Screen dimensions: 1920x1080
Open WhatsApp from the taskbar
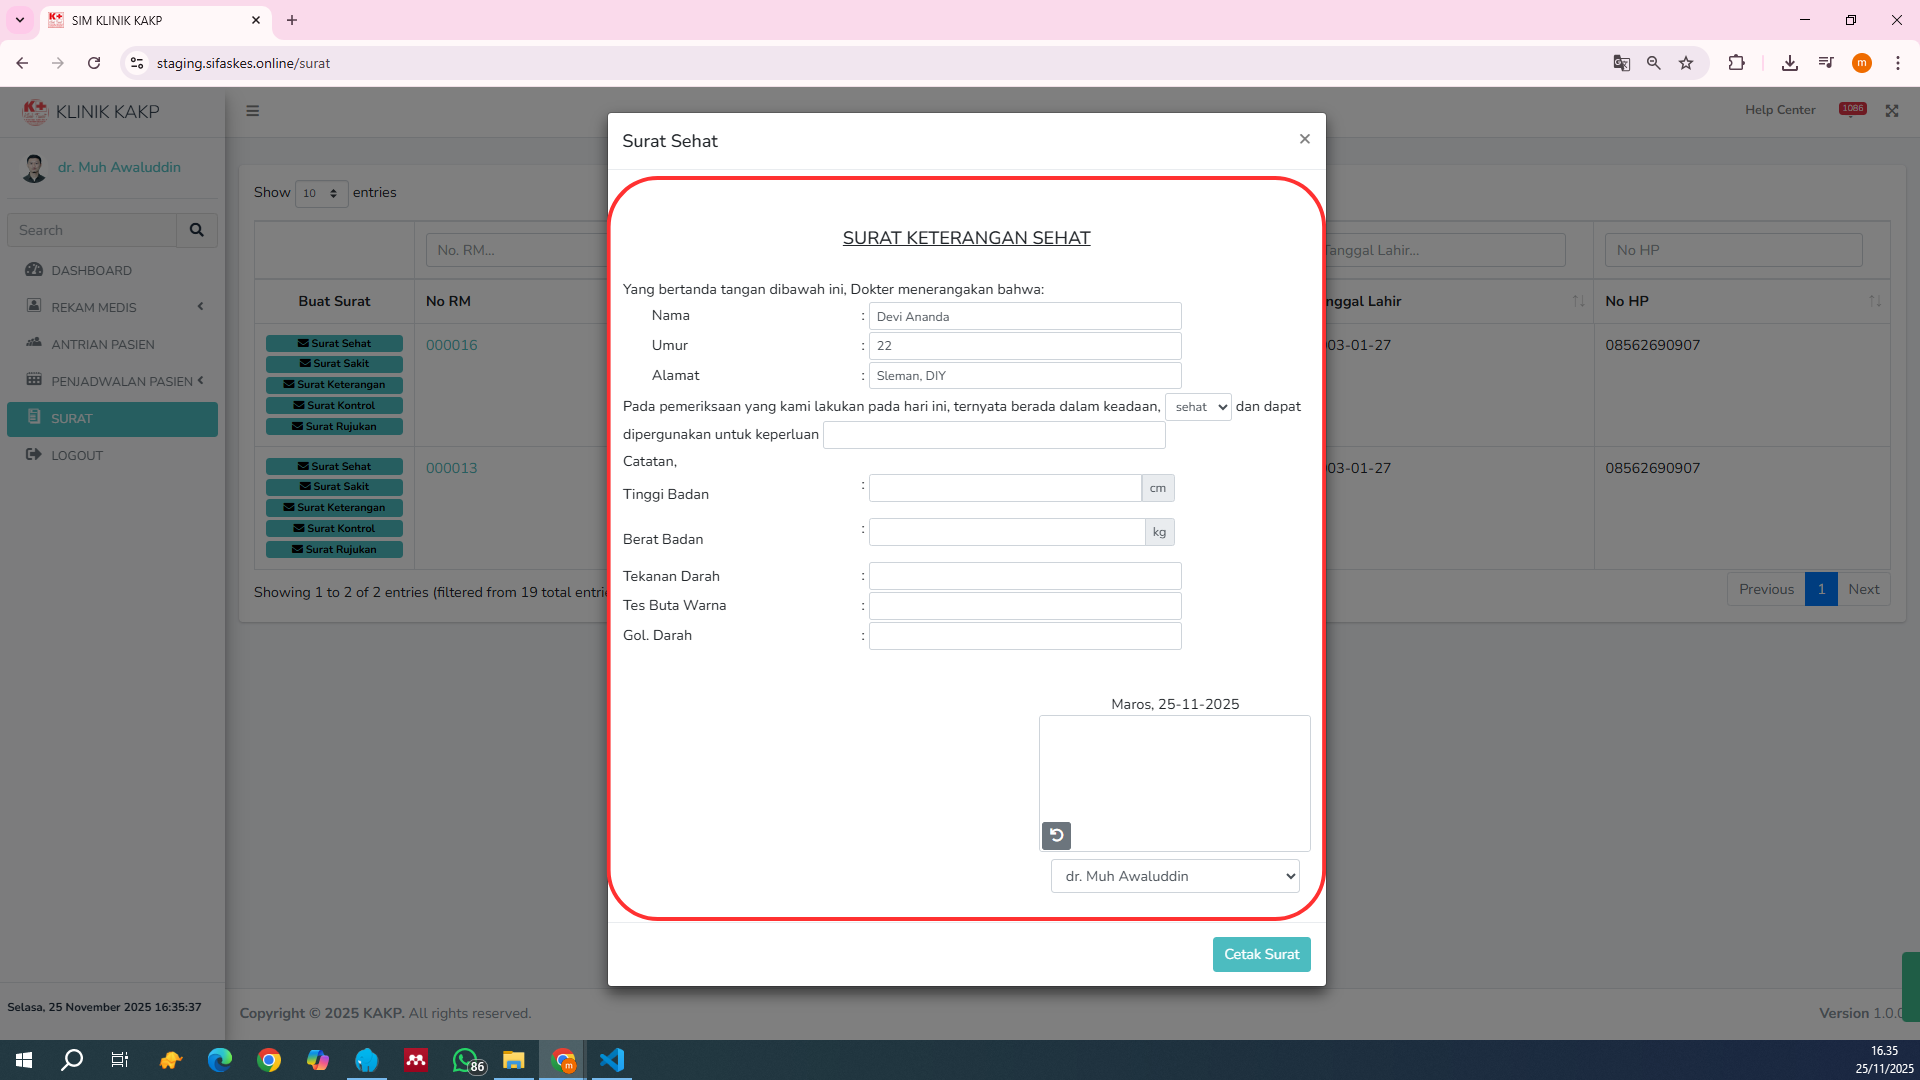[x=466, y=1060]
